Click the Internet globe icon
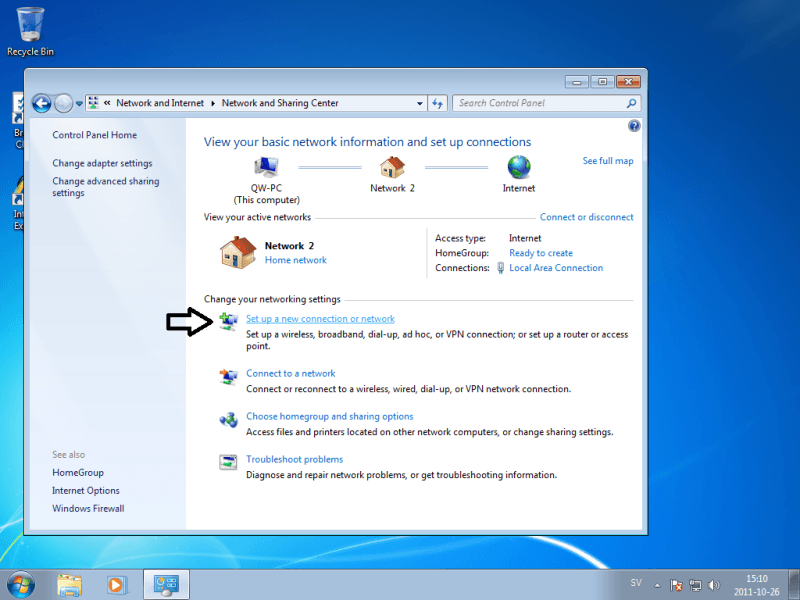The width and height of the screenshot is (800, 600). (x=518, y=167)
